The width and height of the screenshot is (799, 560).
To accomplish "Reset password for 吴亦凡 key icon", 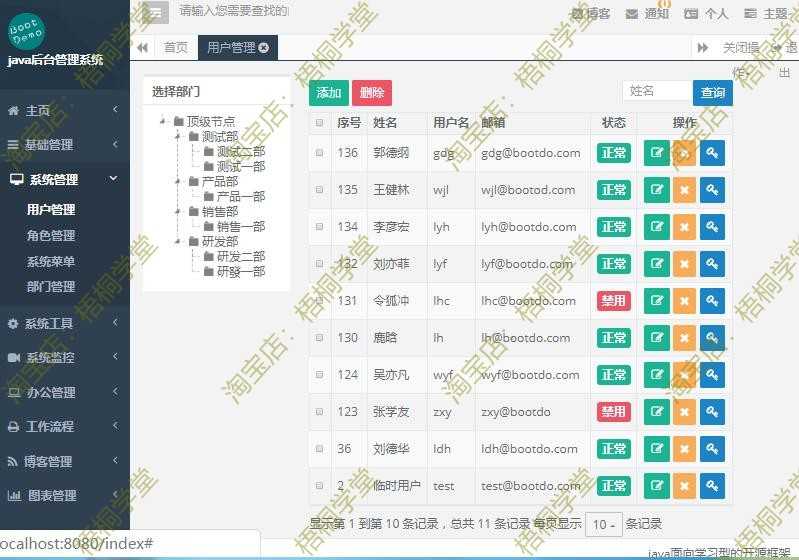I will tap(712, 375).
